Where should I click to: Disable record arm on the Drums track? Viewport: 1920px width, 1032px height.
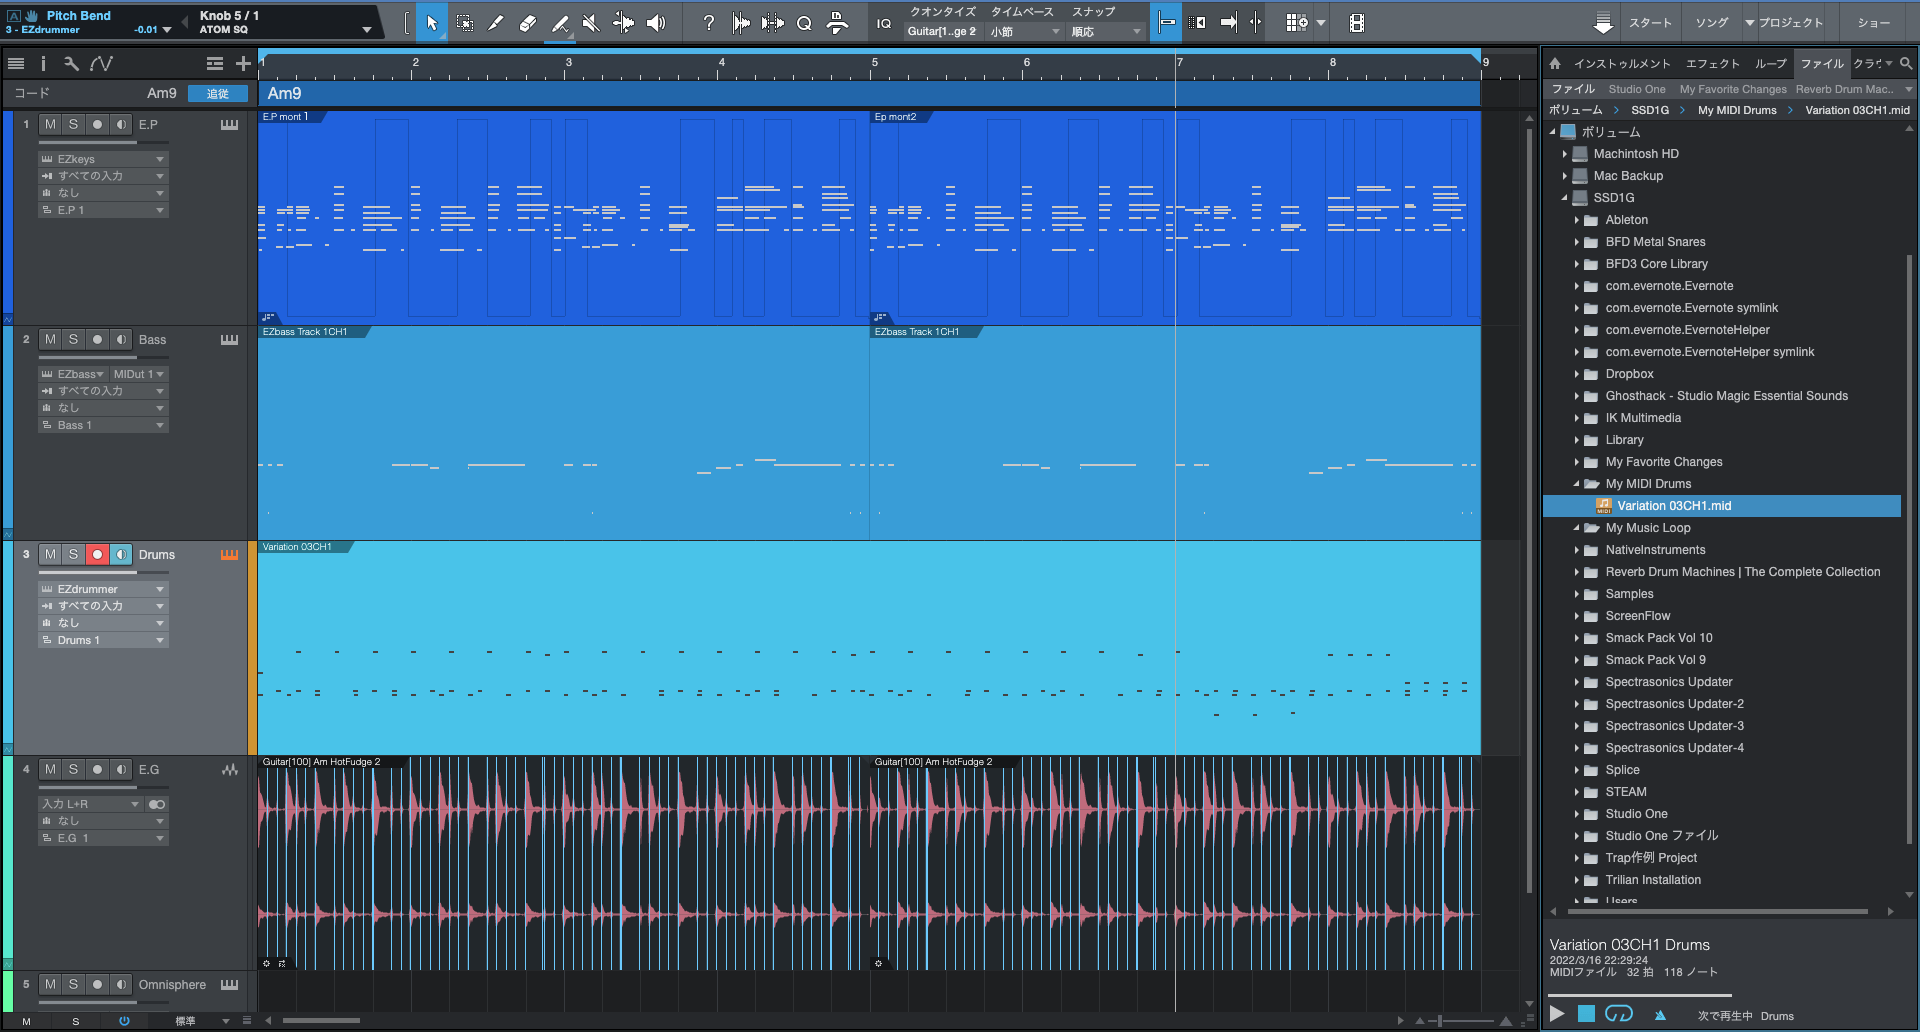click(x=97, y=555)
